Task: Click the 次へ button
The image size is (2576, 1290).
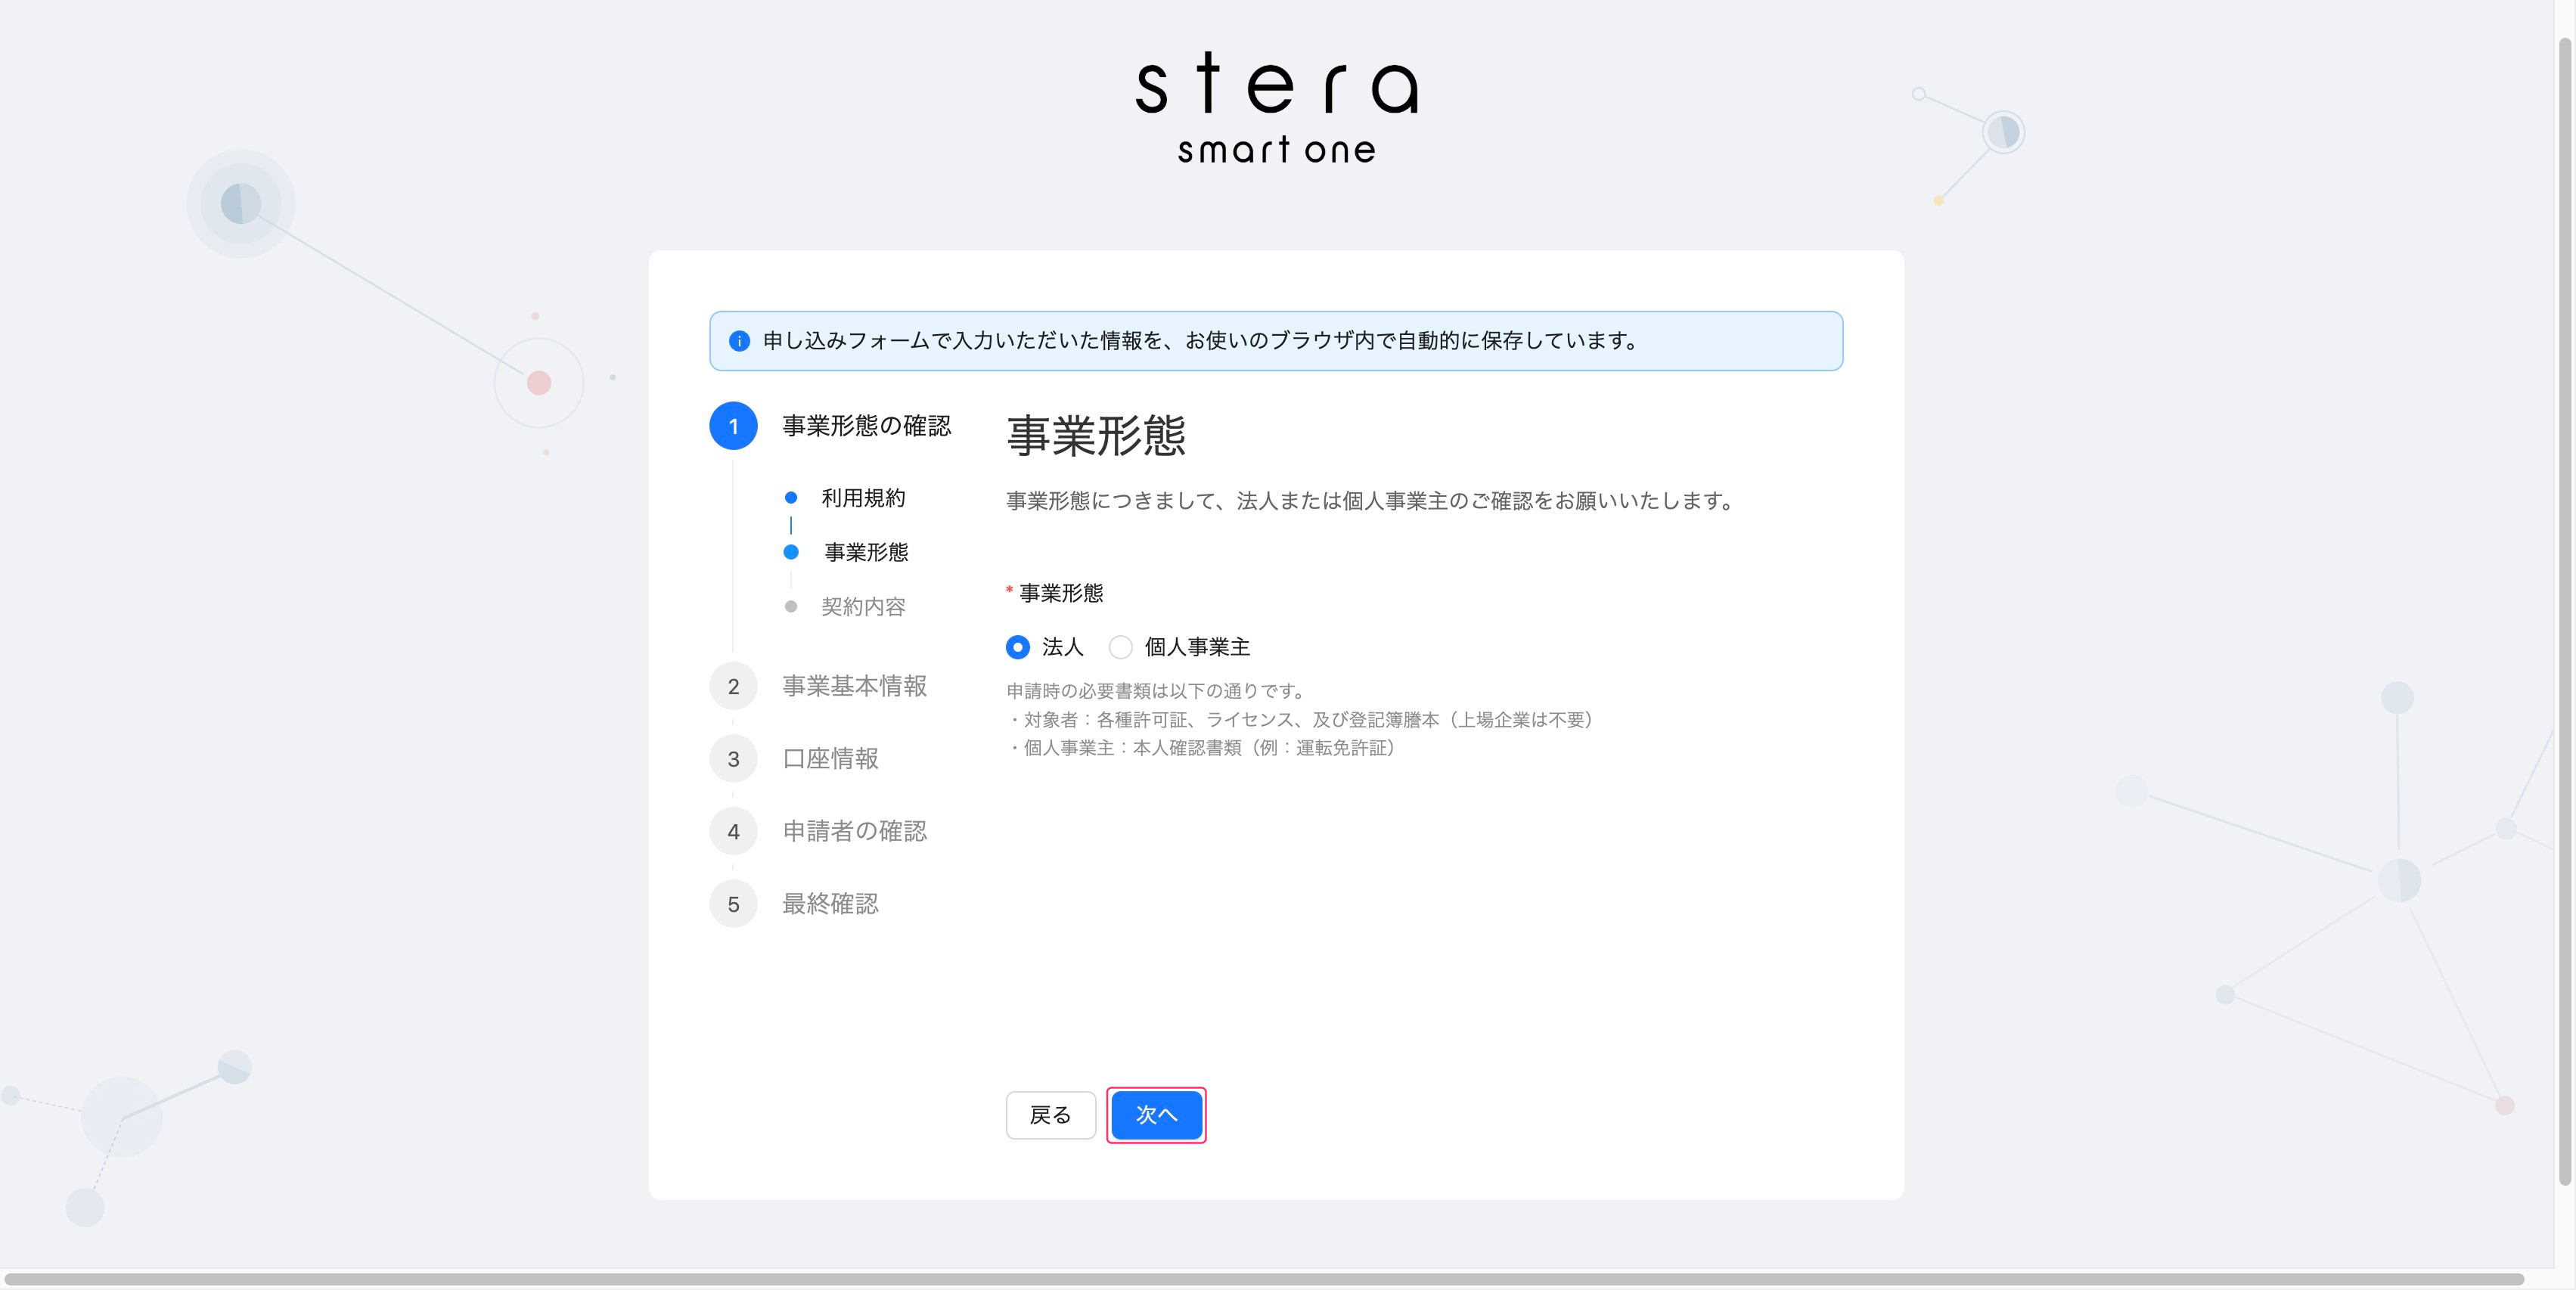Action: click(1156, 1114)
